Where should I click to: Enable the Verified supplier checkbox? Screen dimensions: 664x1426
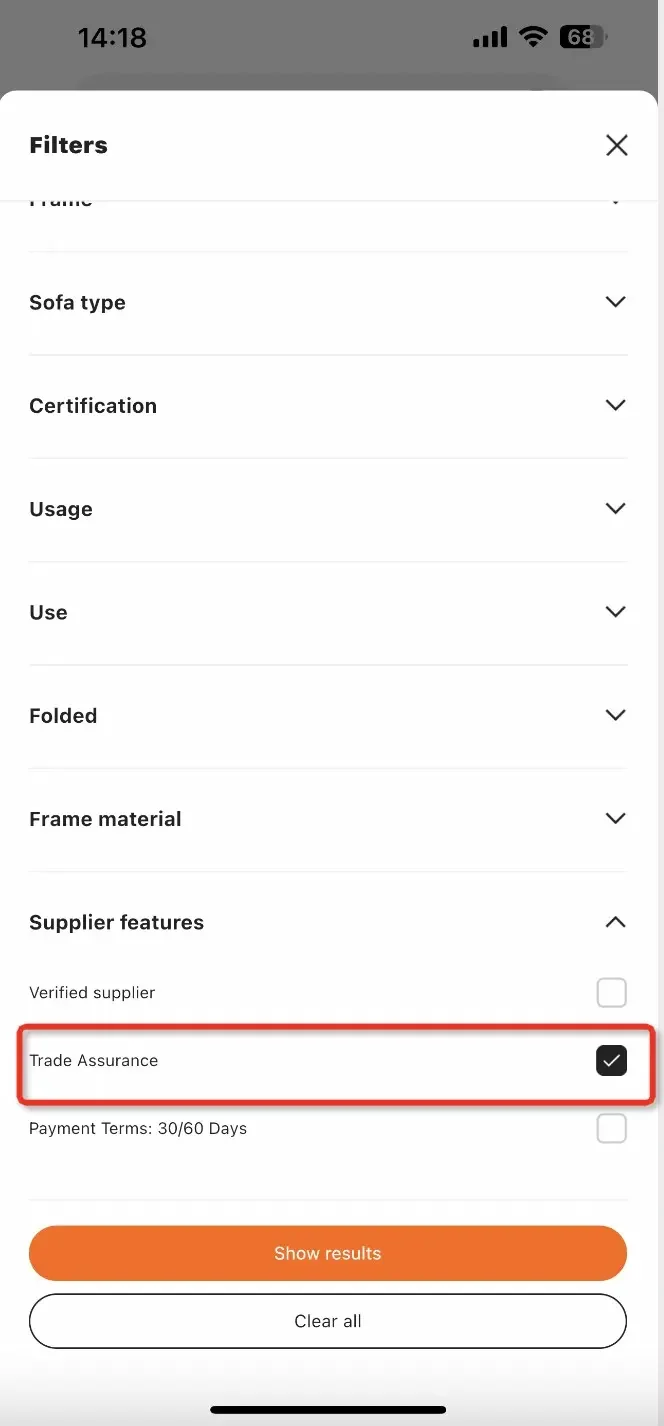click(x=611, y=992)
